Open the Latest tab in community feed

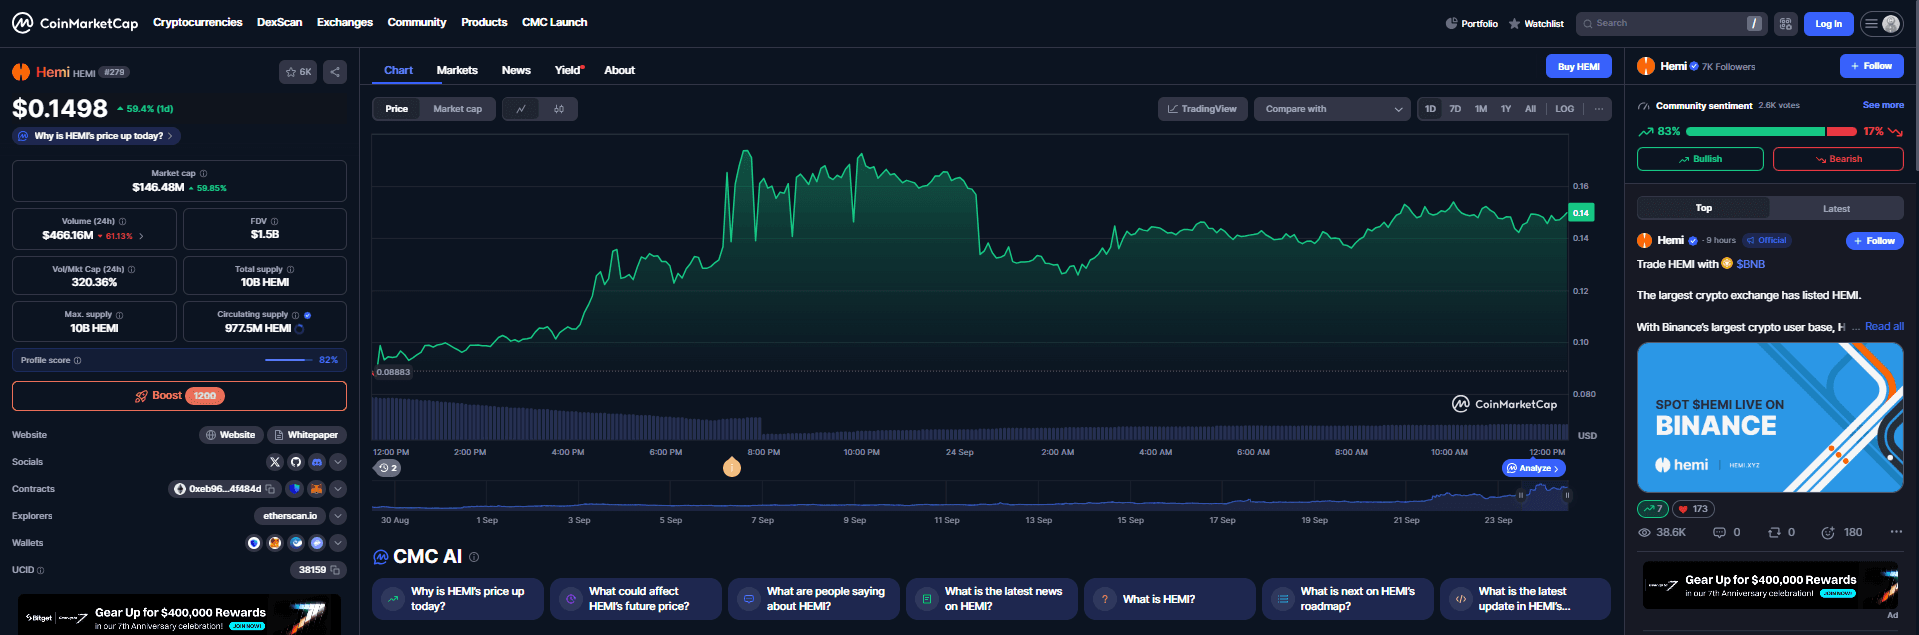(1836, 208)
